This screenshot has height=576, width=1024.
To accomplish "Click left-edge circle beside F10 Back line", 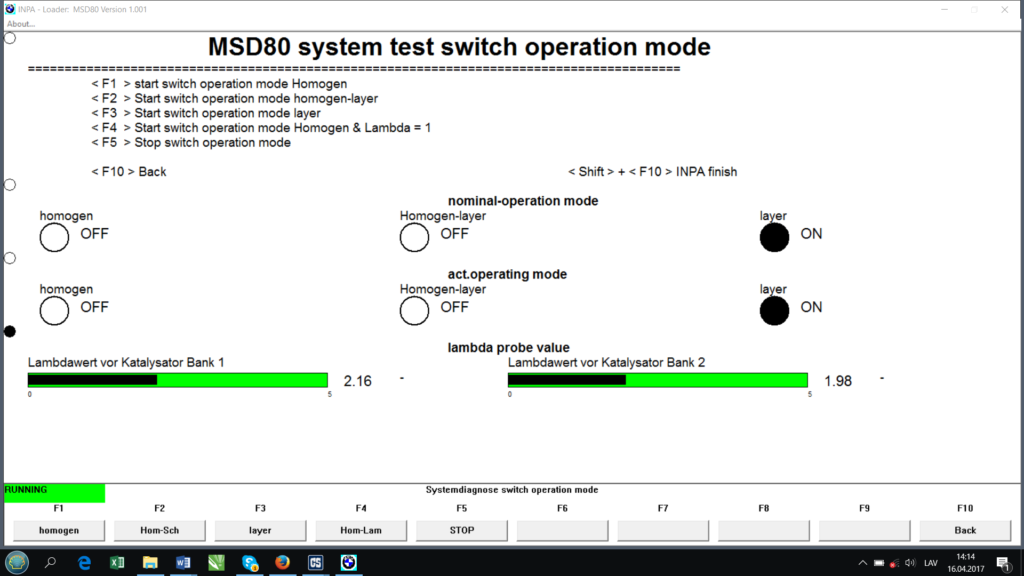I will click(x=10, y=185).
